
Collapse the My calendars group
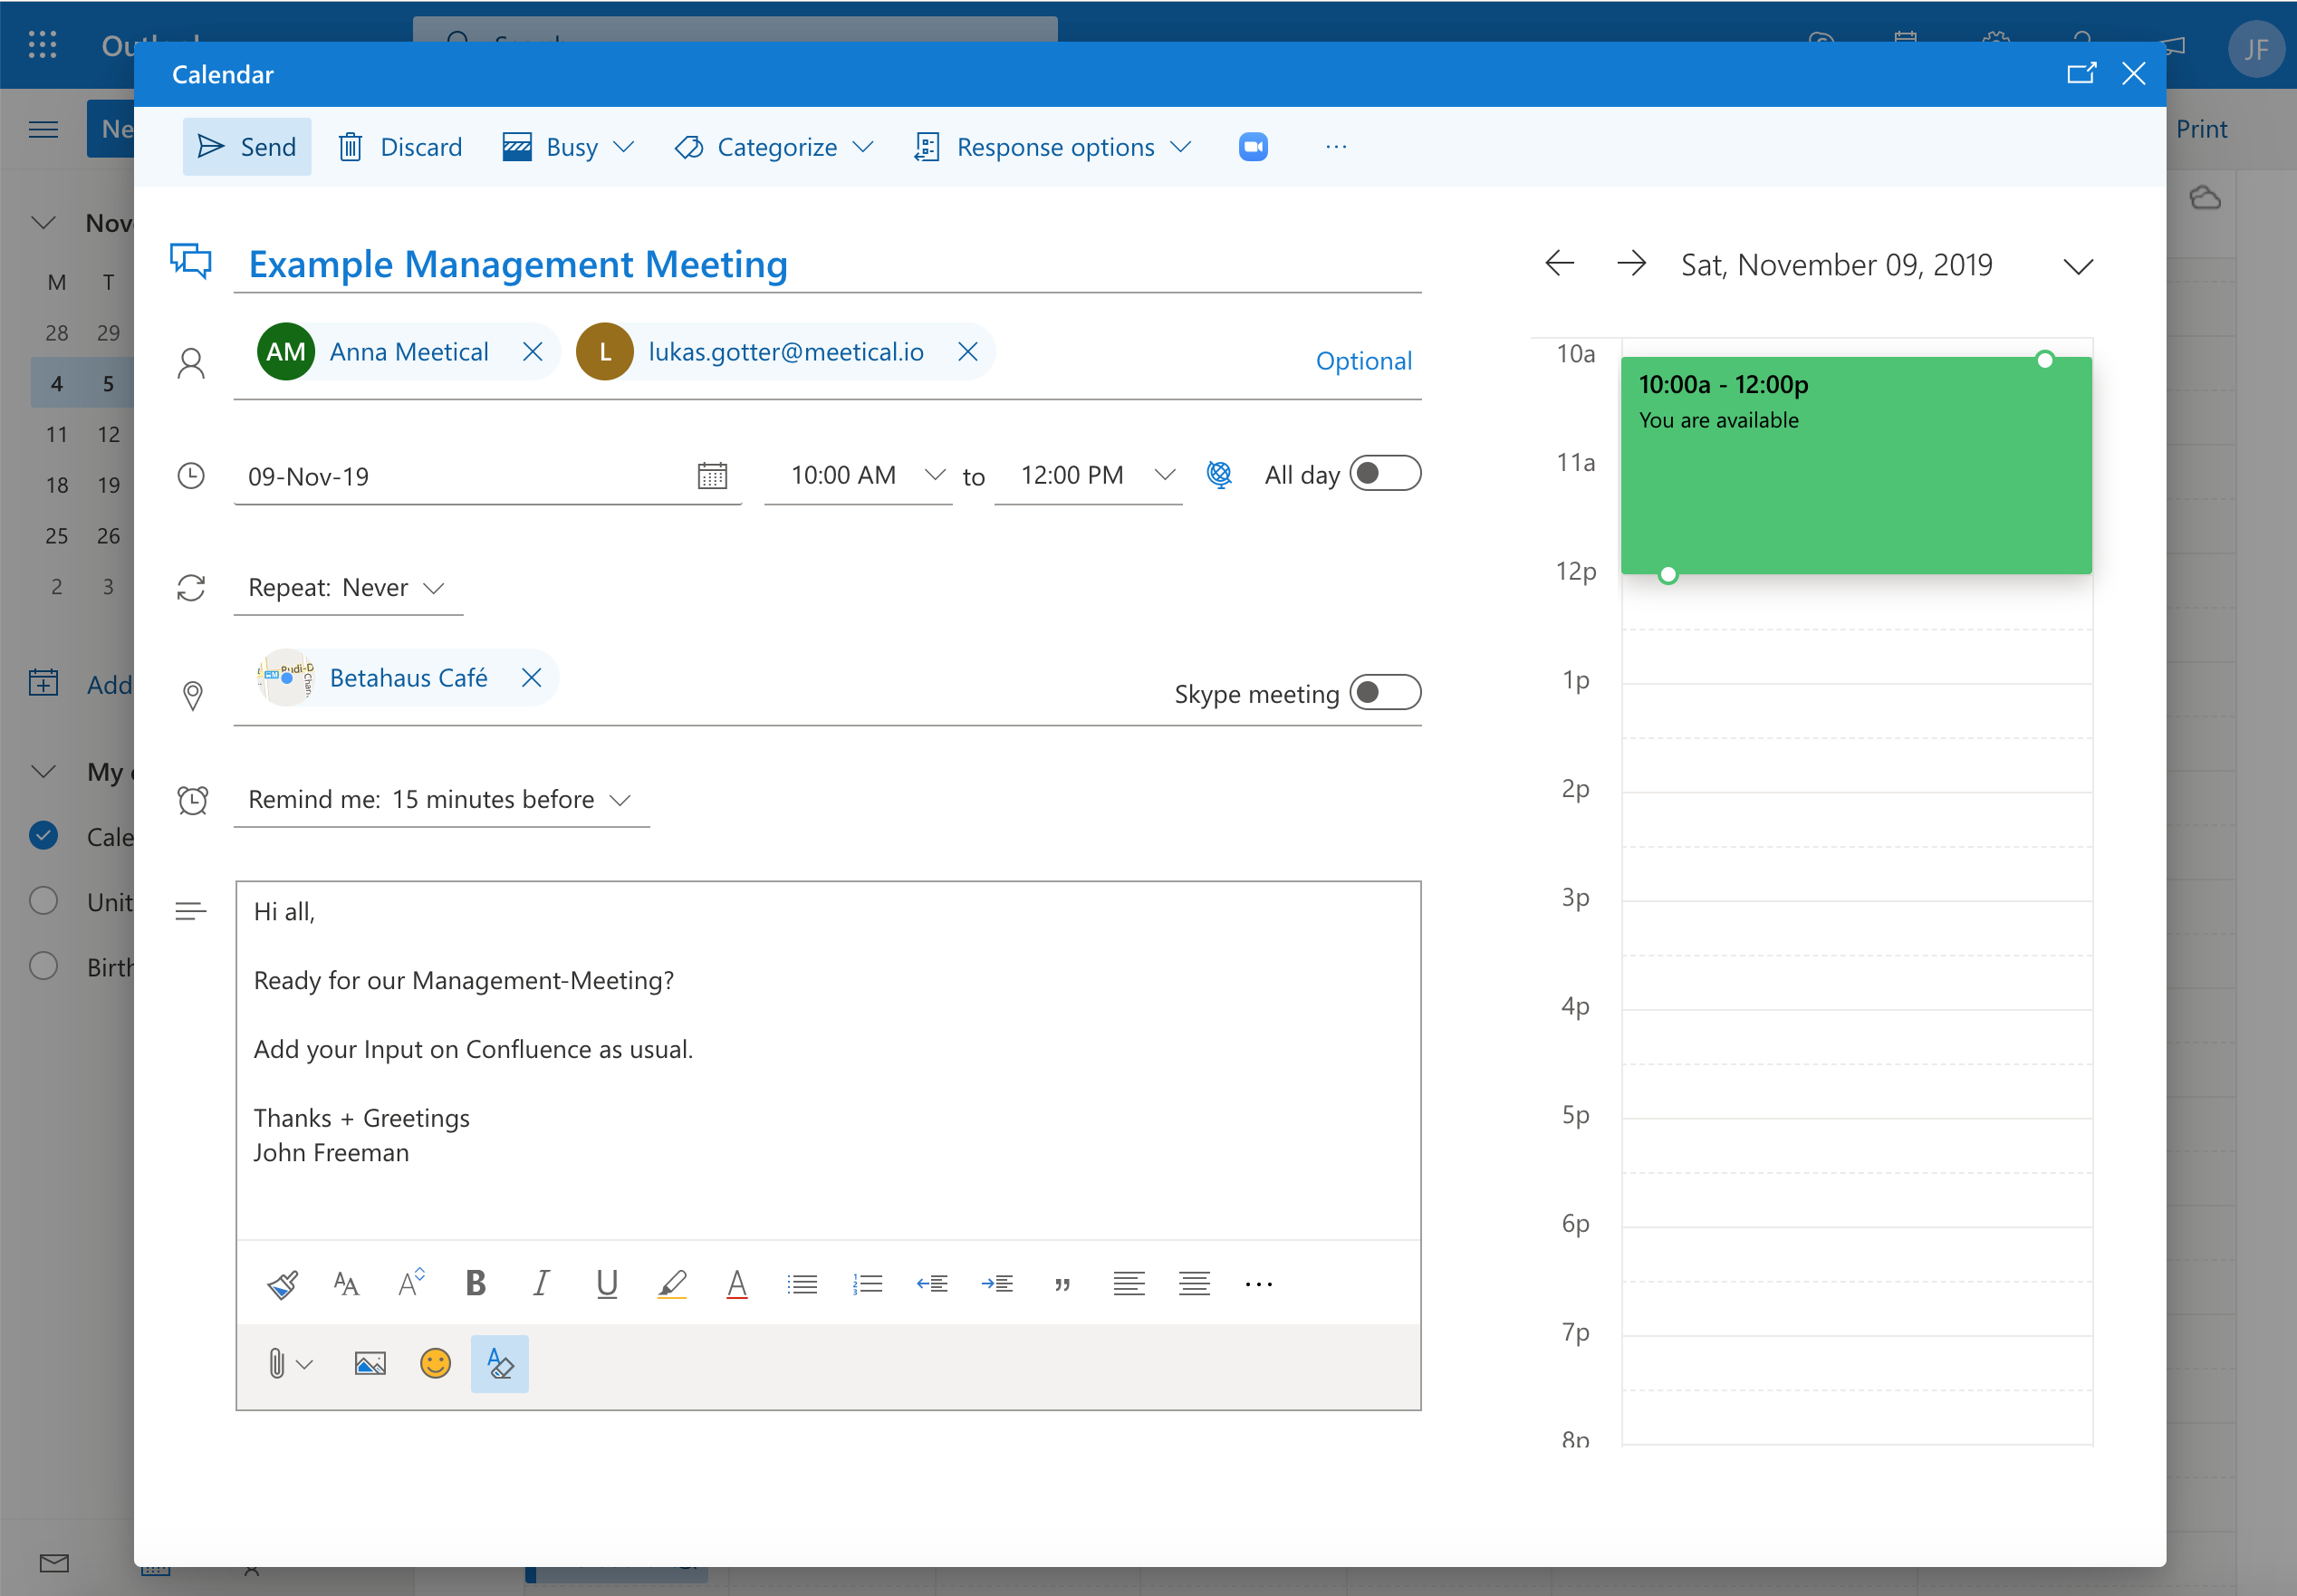click(43, 771)
